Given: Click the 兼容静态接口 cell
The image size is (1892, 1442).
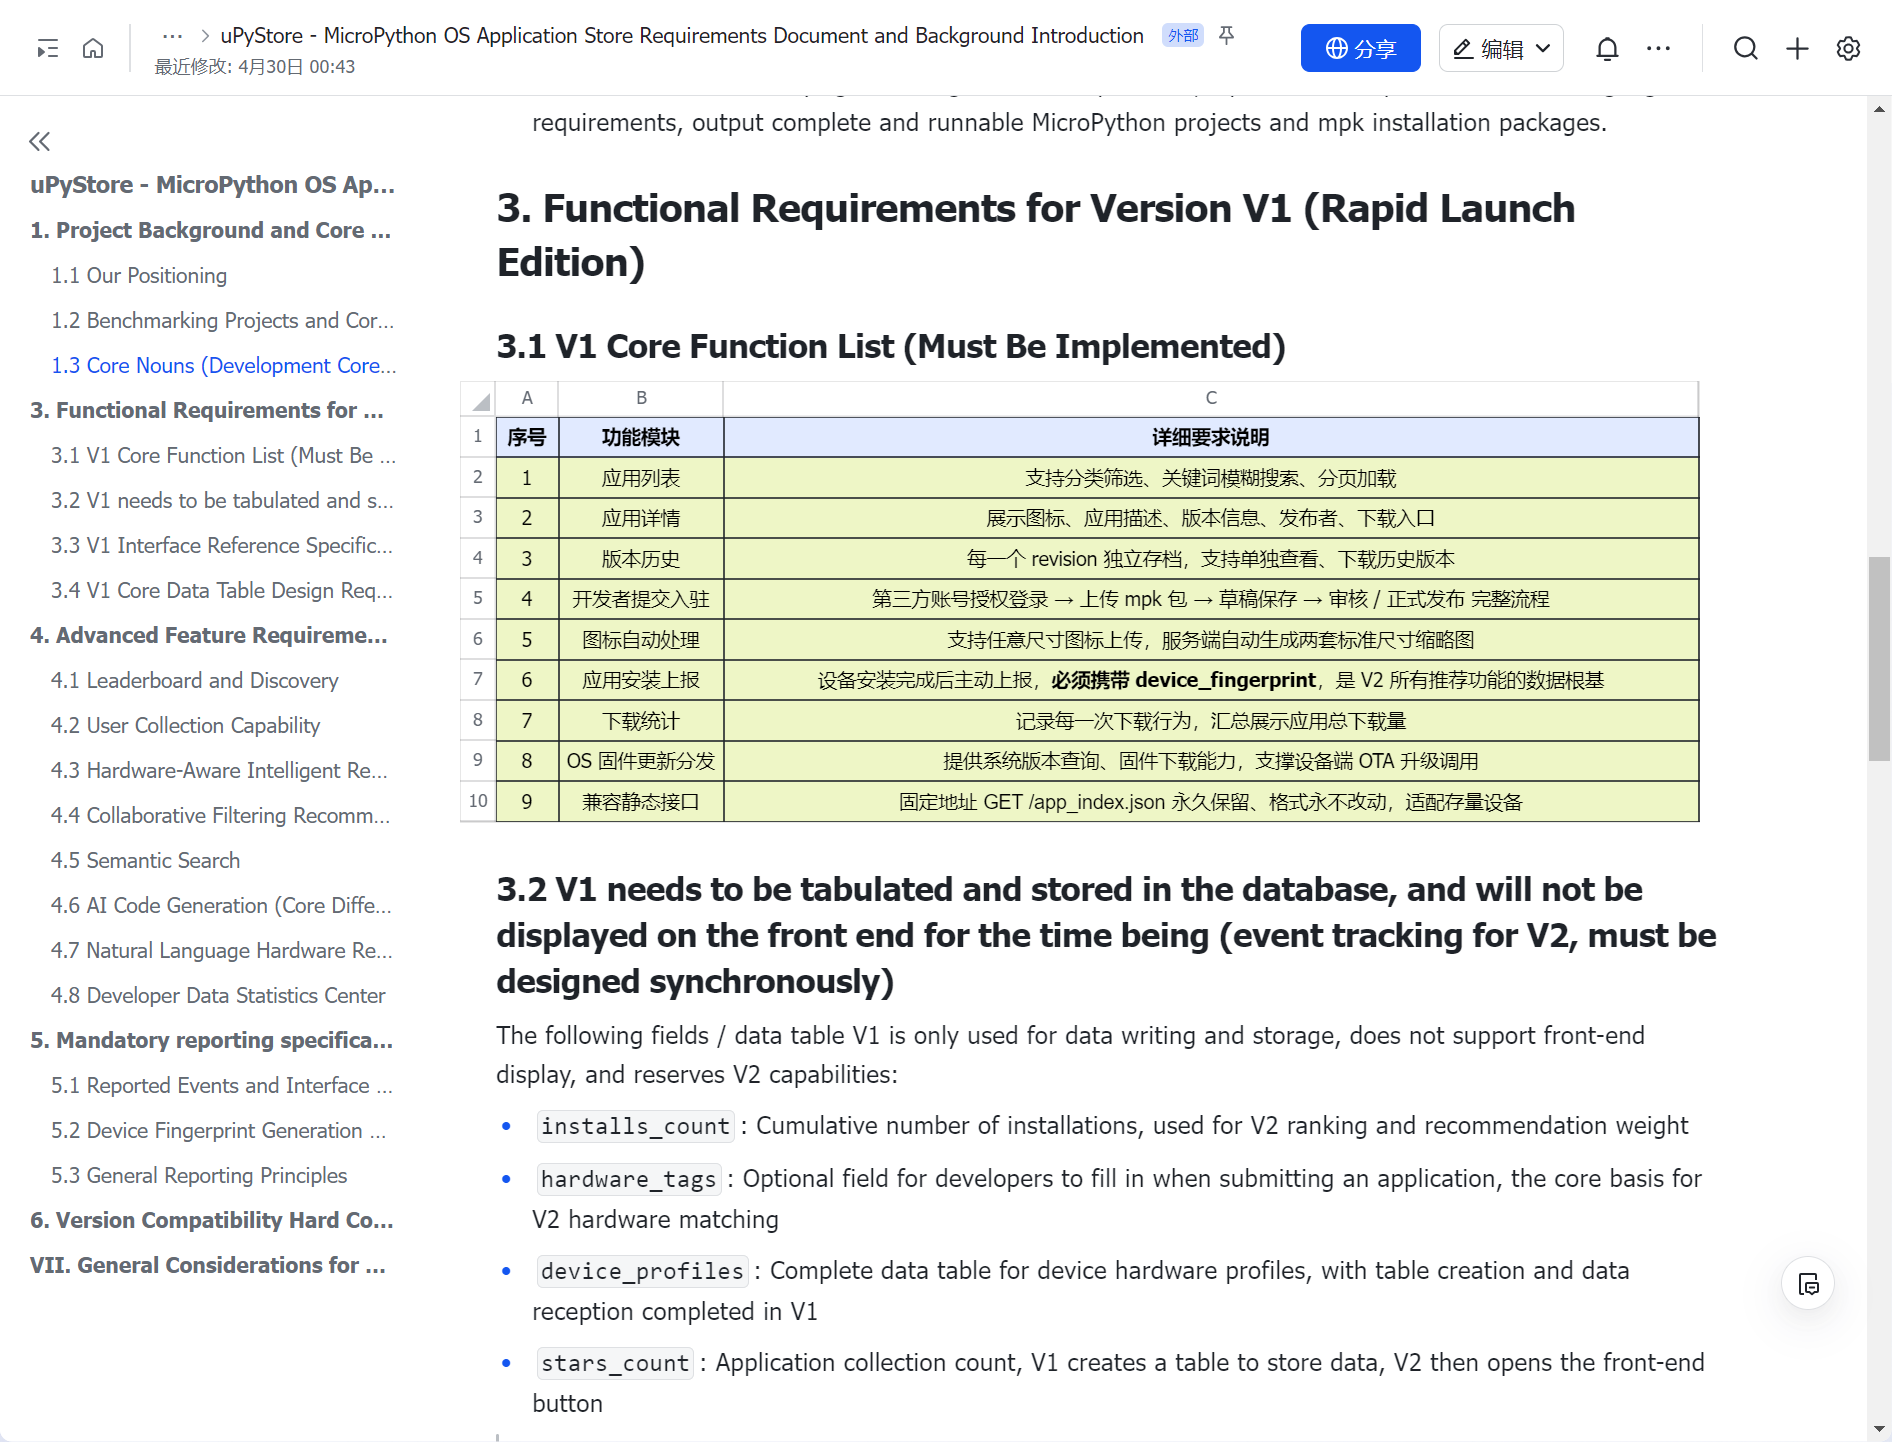Looking at the screenshot, I should 641,802.
